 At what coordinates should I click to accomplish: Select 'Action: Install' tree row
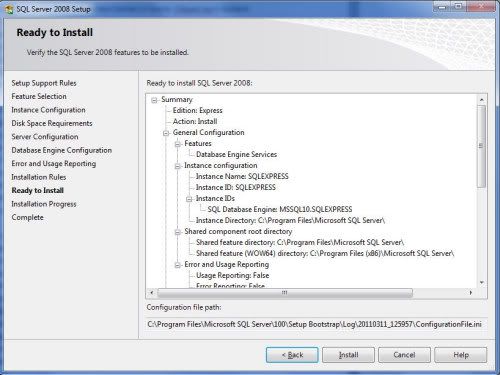(x=195, y=121)
